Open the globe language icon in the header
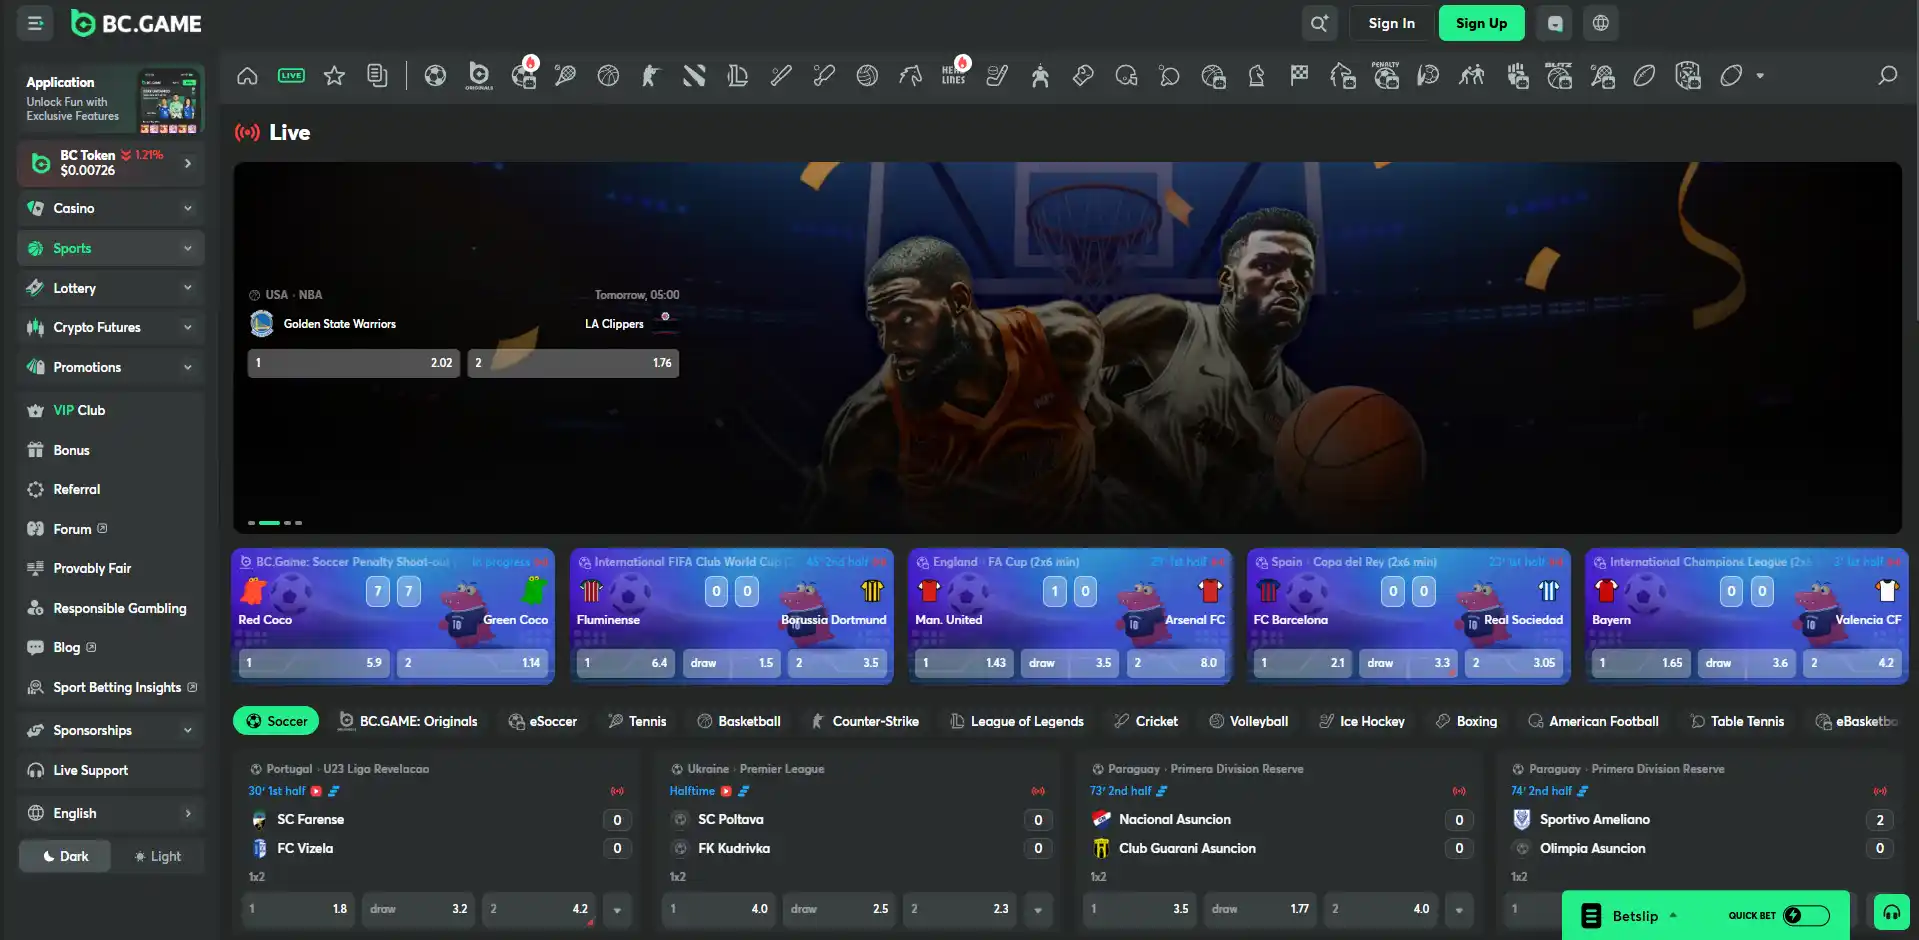Screen dimensions: 1919x940 [1600, 23]
